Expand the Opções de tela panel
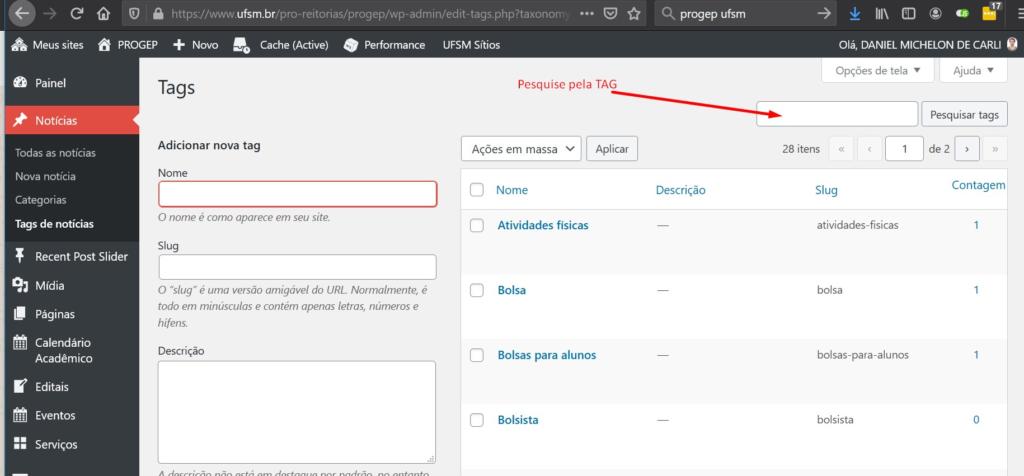Viewport: 1024px width, 476px height. point(877,71)
